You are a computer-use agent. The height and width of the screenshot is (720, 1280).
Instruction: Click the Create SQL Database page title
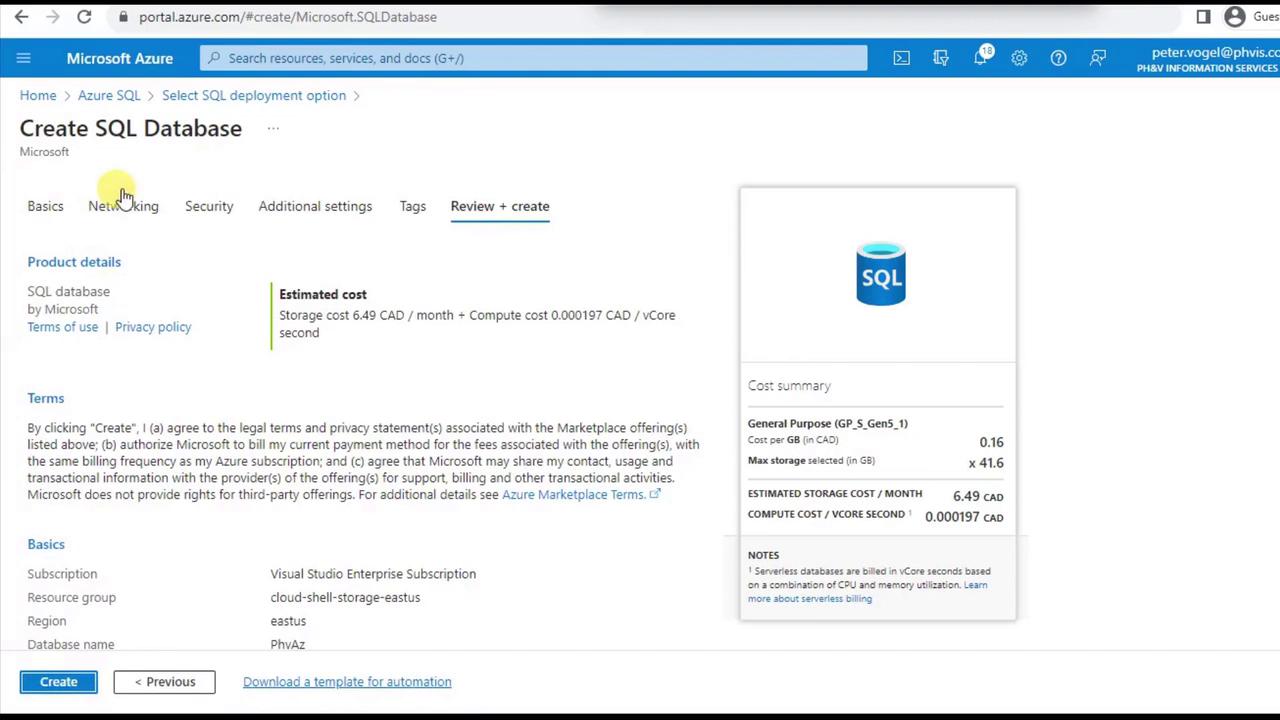[131, 128]
